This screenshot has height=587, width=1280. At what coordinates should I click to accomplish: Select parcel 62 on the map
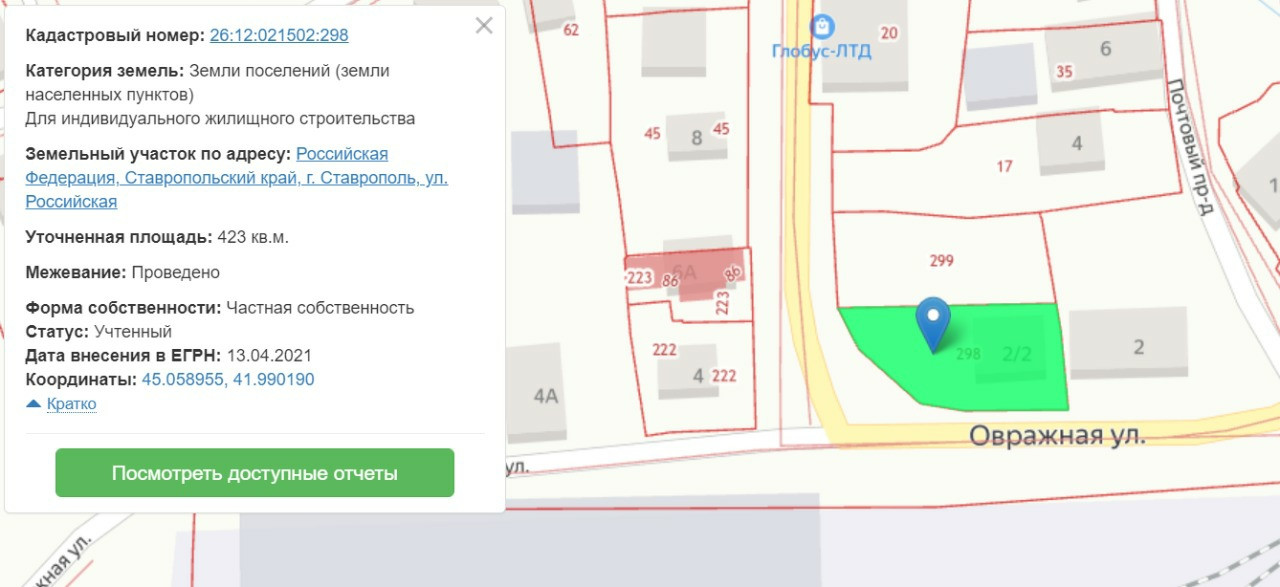571,30
